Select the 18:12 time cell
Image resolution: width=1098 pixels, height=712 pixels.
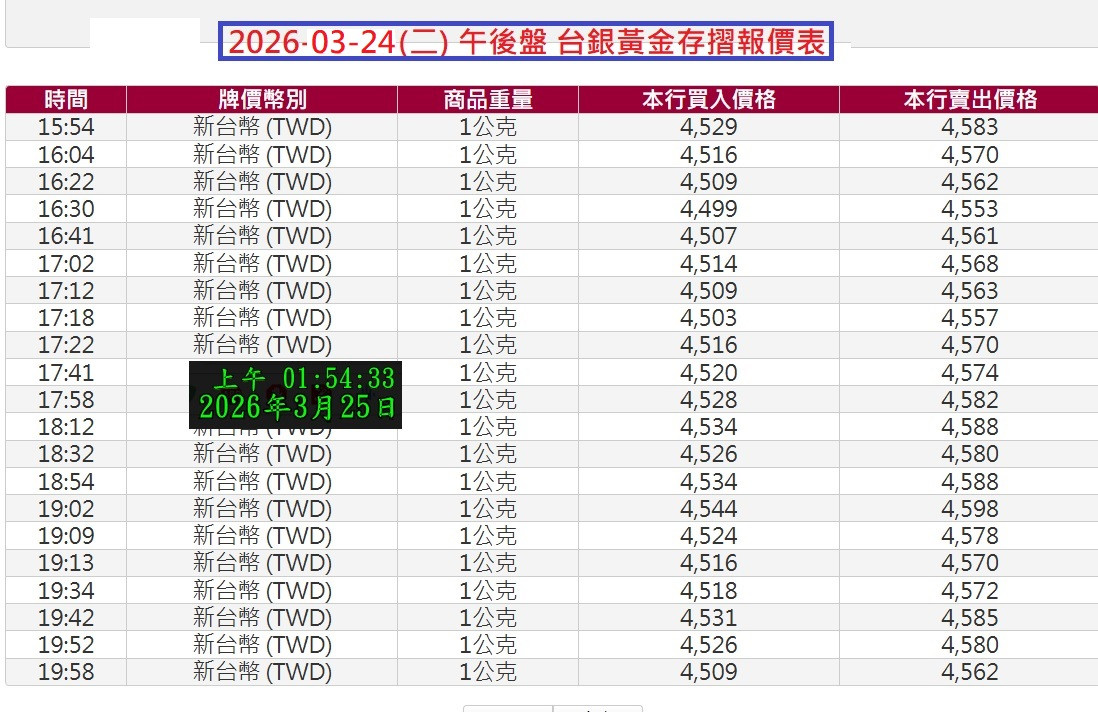tap(66, 426)
